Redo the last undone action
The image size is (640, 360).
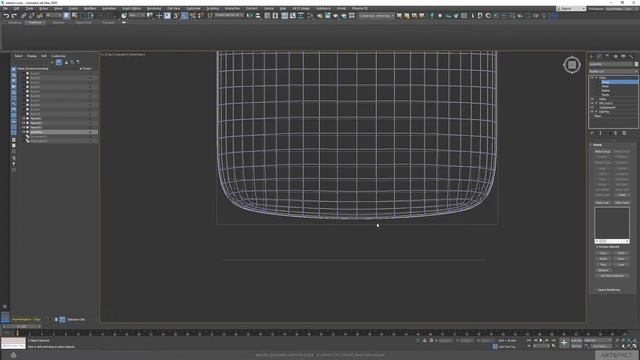click(14, 16)
